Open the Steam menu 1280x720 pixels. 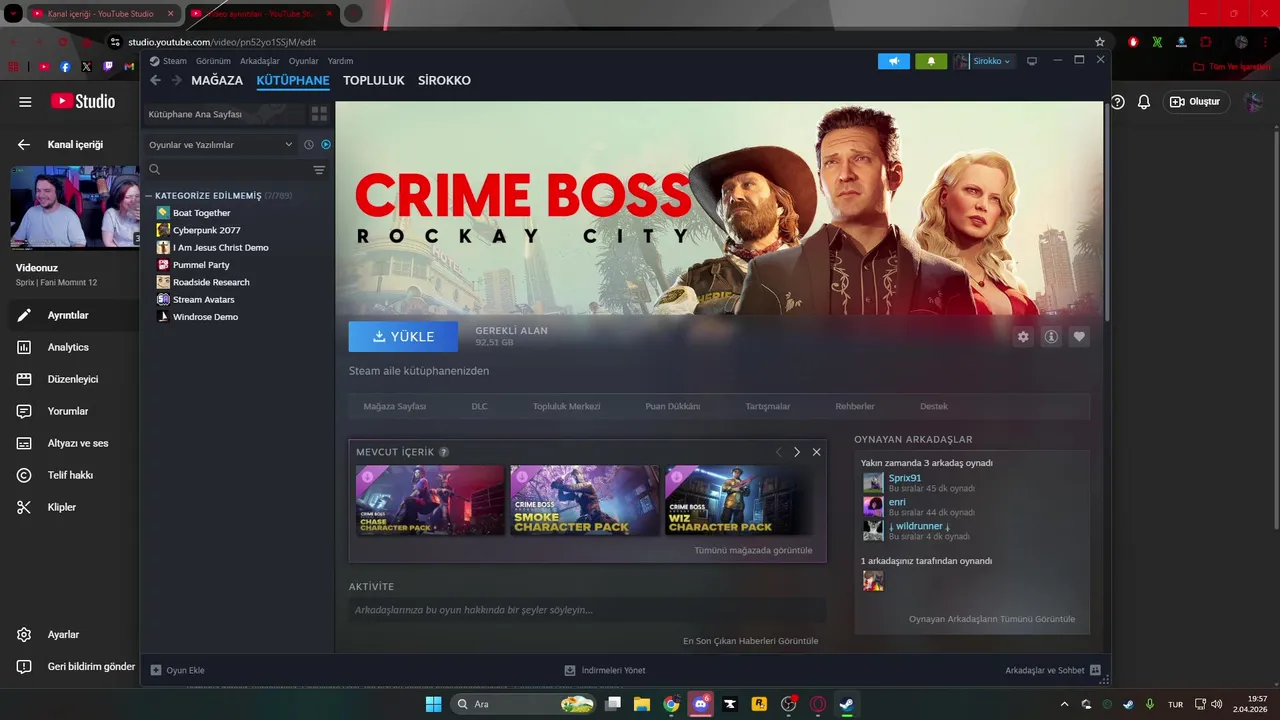click(x=175, y=61)
